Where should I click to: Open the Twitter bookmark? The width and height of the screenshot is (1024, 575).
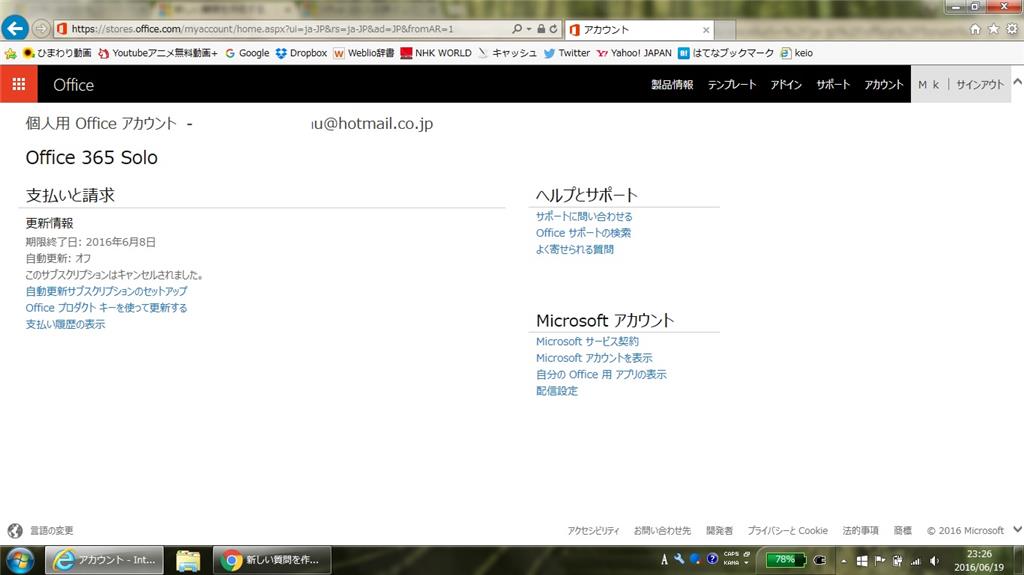click(566, 53)
